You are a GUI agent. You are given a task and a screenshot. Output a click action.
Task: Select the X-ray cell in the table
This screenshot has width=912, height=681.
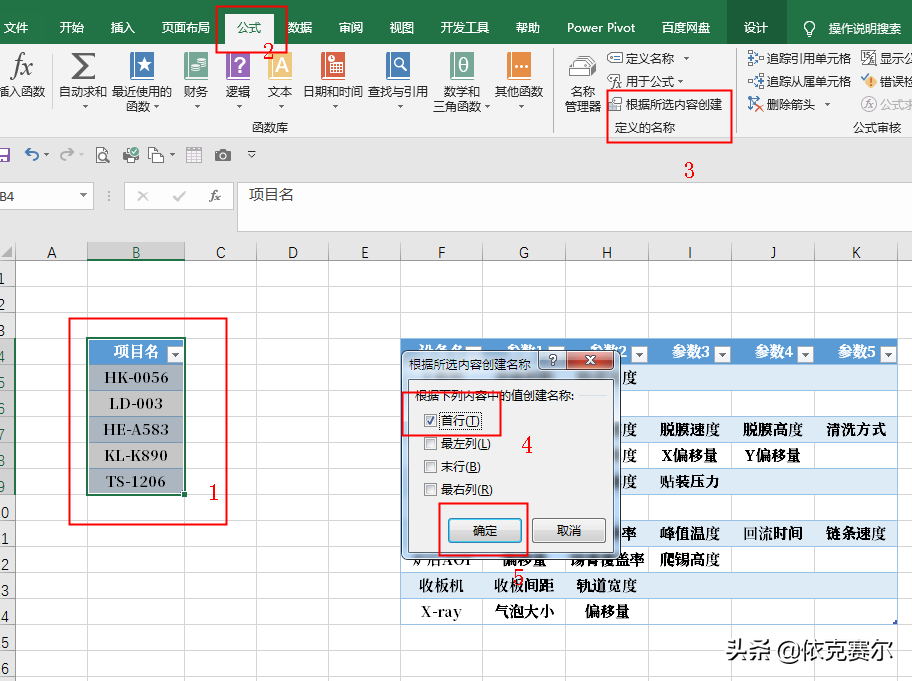coord(441,612)
